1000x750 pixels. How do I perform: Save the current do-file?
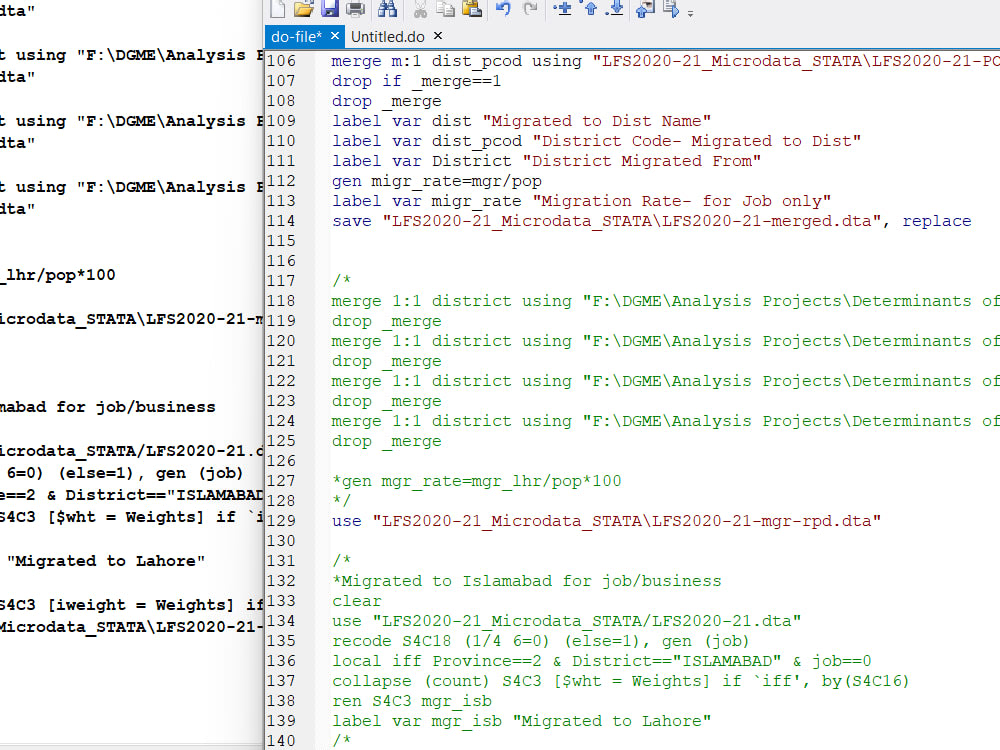[x=332, y=11]
